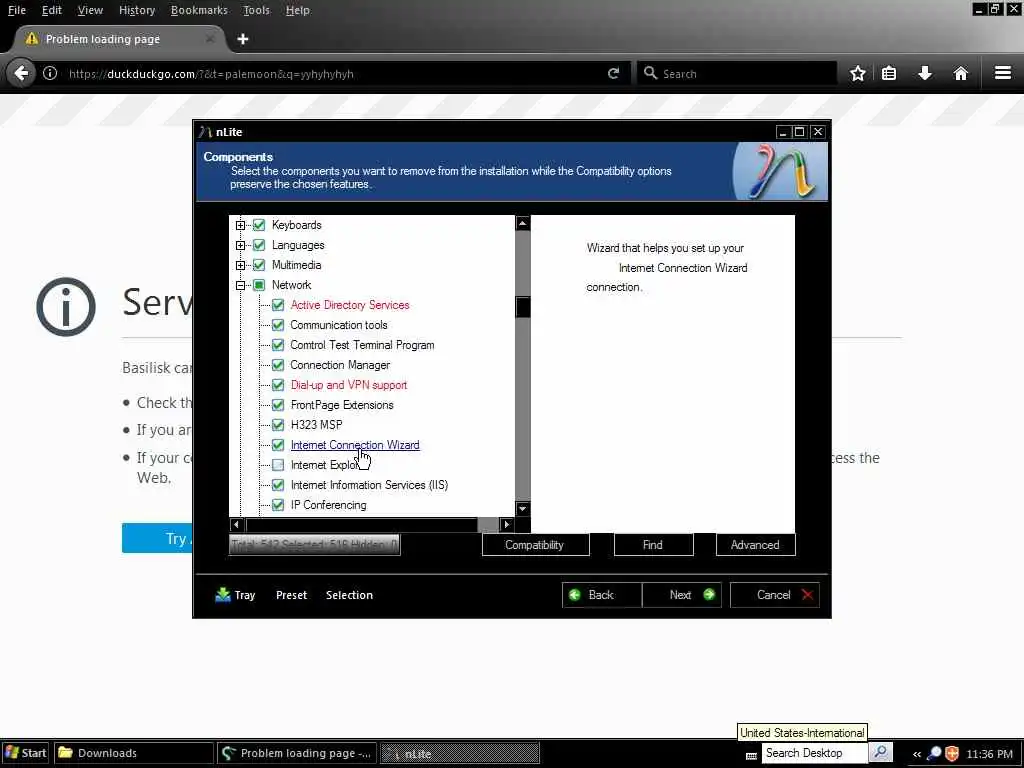Click the horizontal scroll right arrow

coord(506,524)
